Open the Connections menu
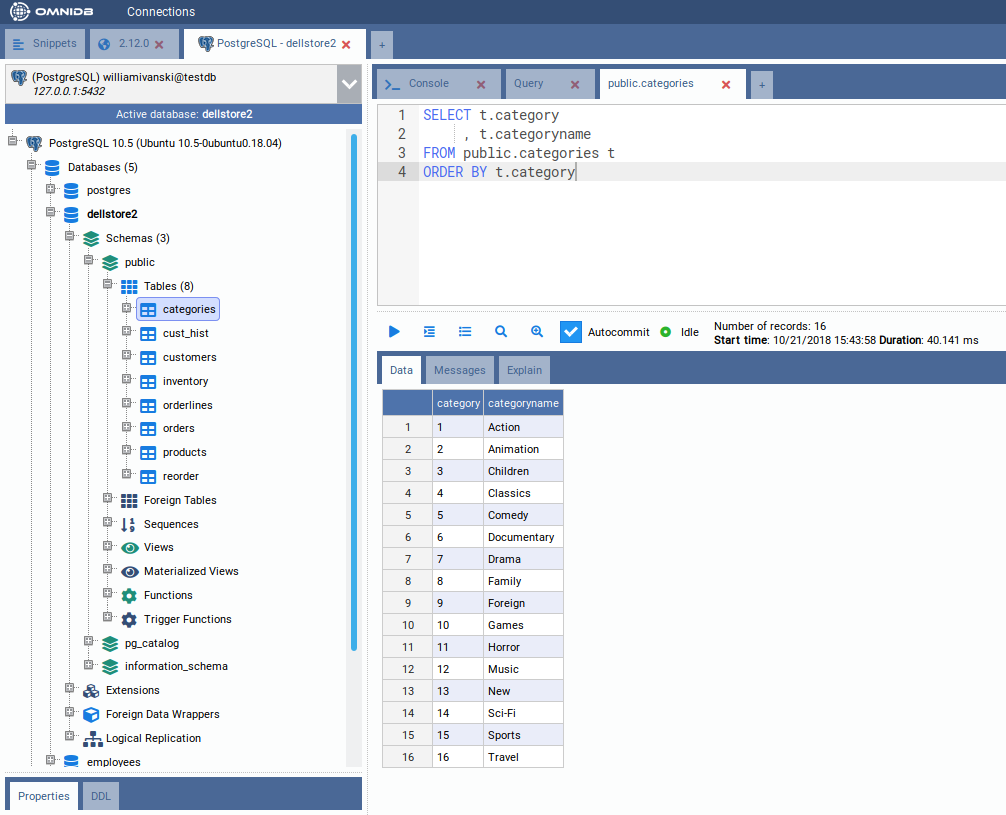The image size is (1006, 815). pyautogui.click(x=161, y=12)
